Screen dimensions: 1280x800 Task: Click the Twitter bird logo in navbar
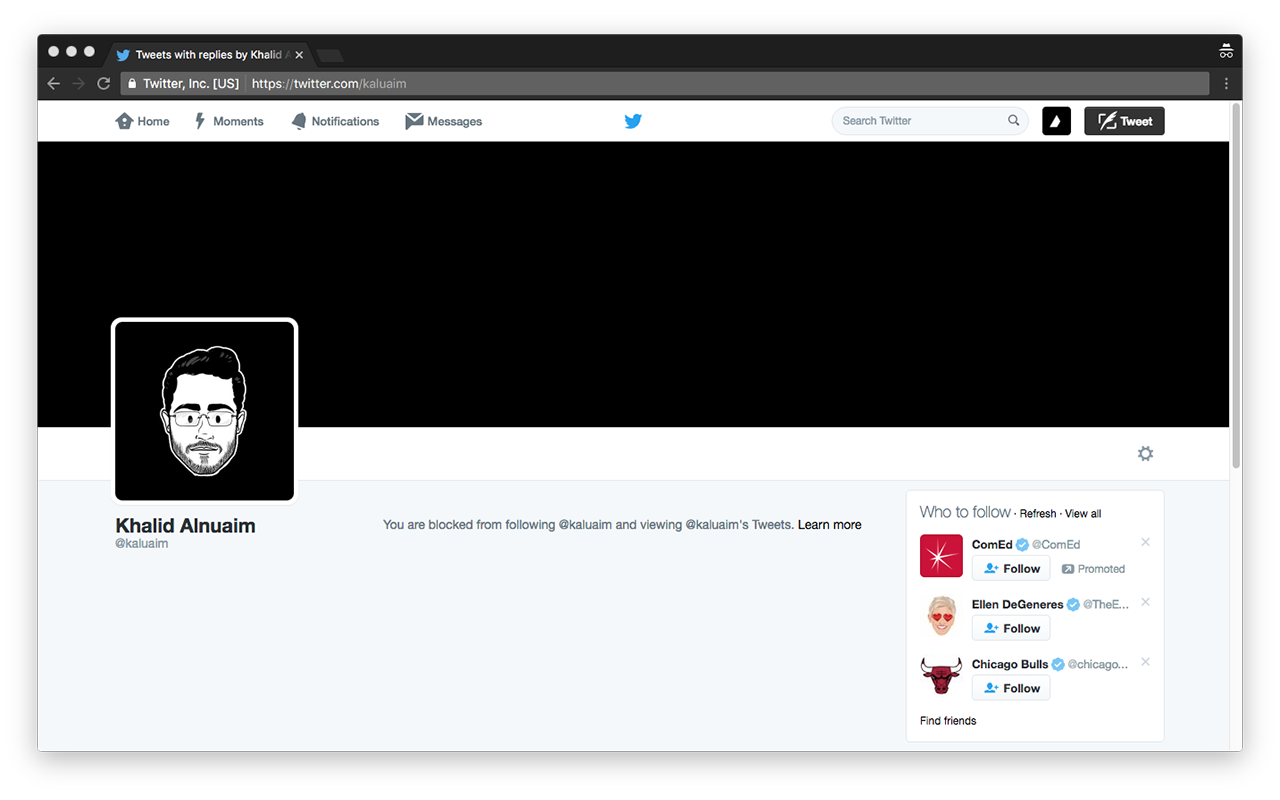pos(633,121)
